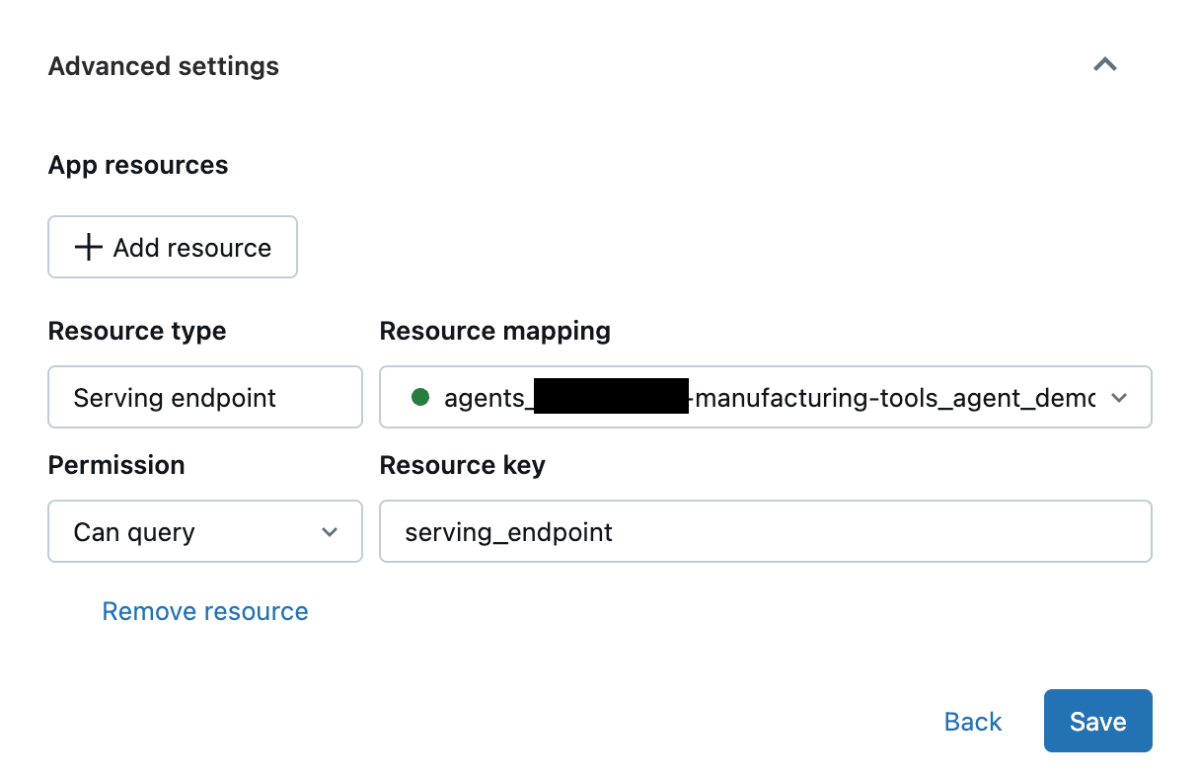Click the Back link
This screenshot has height=780, width=1200.
(x=972, y=721)
